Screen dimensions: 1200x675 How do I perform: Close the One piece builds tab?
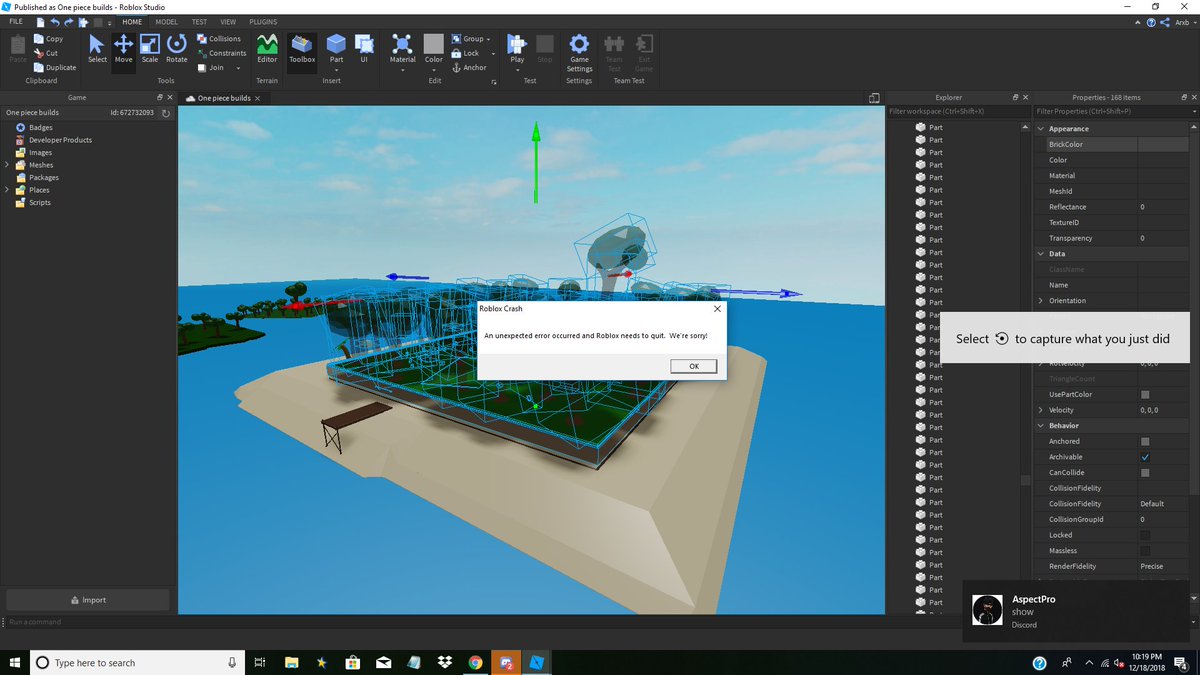(257, 99)
